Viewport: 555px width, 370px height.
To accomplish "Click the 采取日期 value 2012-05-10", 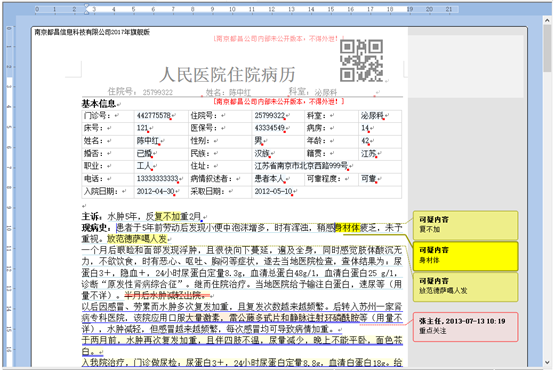I will point(273,191).
